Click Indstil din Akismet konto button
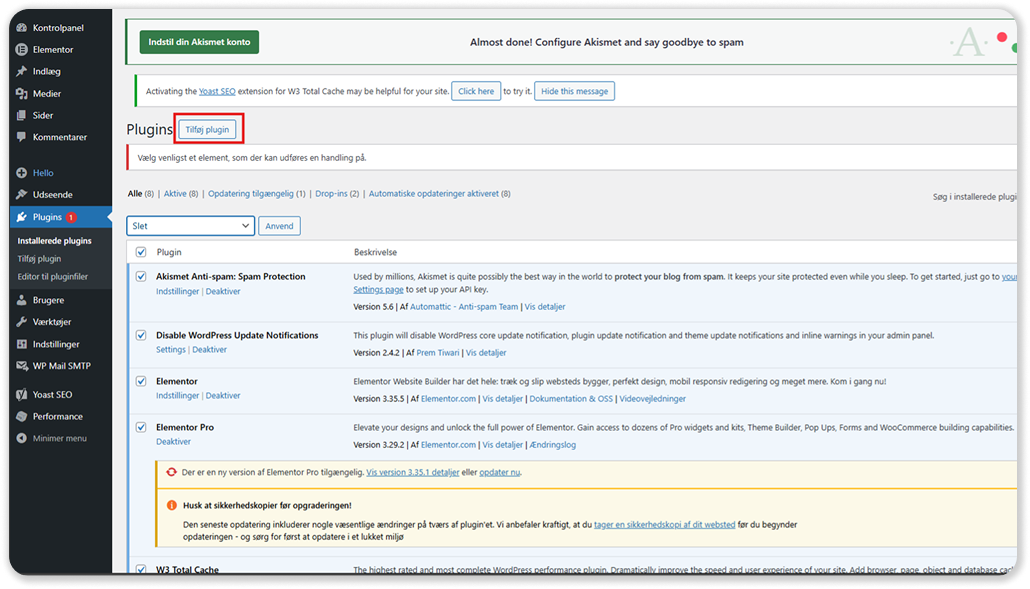The height and width of the screenshot is (589, 1030). tap(199, 42)
